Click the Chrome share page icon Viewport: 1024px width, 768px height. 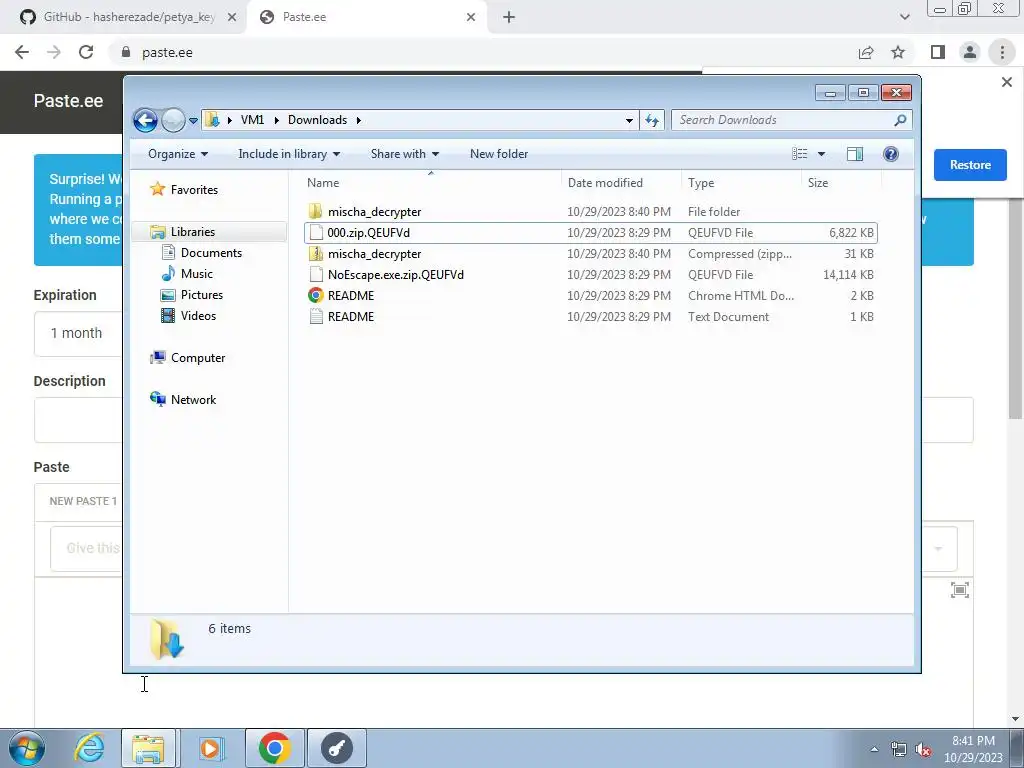pos(866,52)
